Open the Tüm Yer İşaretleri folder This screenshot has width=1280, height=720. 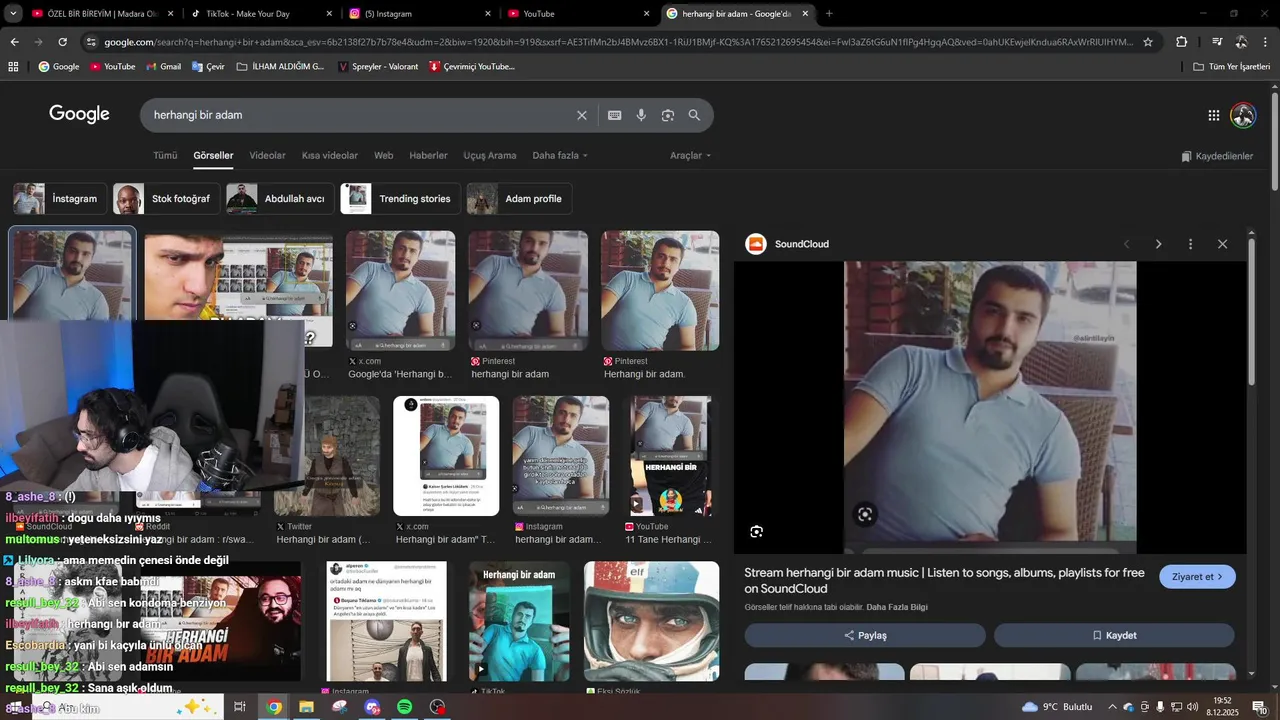(1233, 66)
